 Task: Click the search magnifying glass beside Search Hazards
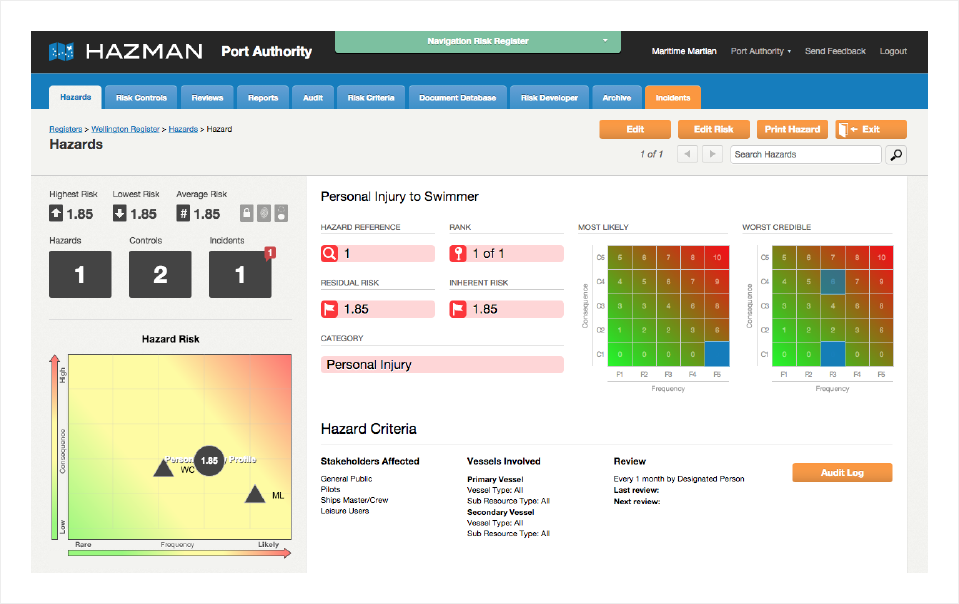click(x=895, y=154)
